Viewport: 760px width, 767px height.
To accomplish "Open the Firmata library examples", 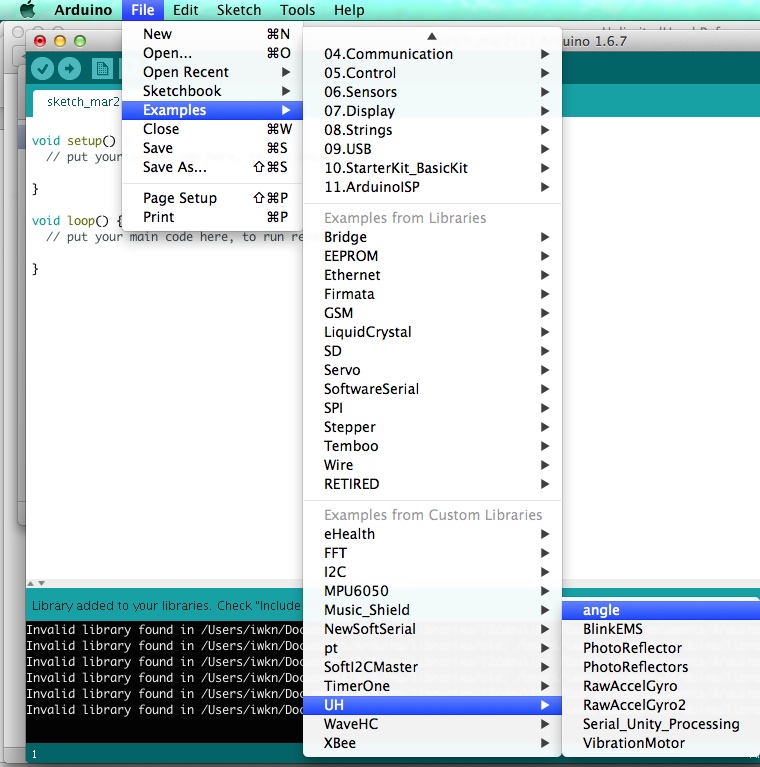I will coord(432,294).
